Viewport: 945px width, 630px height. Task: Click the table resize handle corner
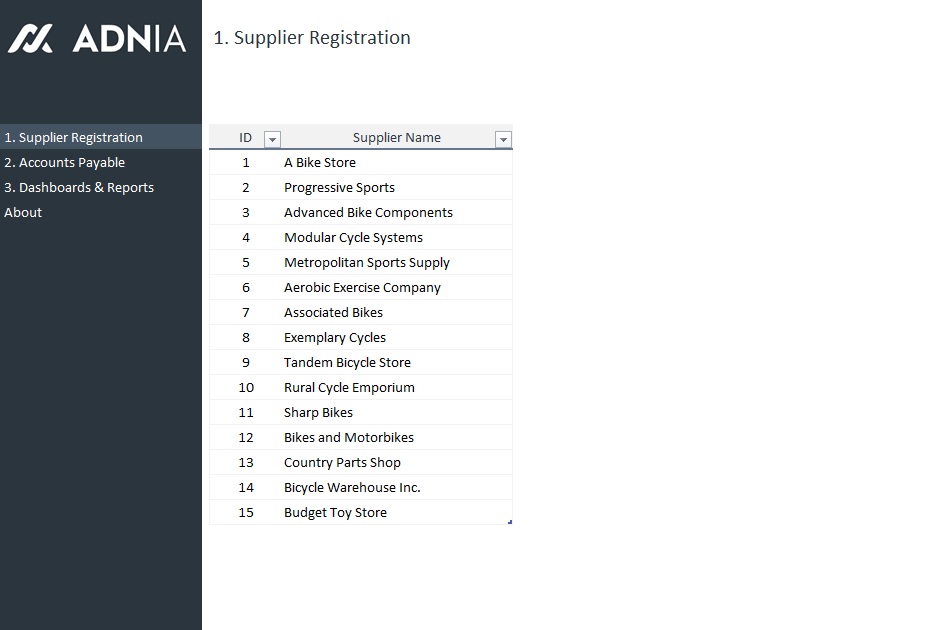510,522
